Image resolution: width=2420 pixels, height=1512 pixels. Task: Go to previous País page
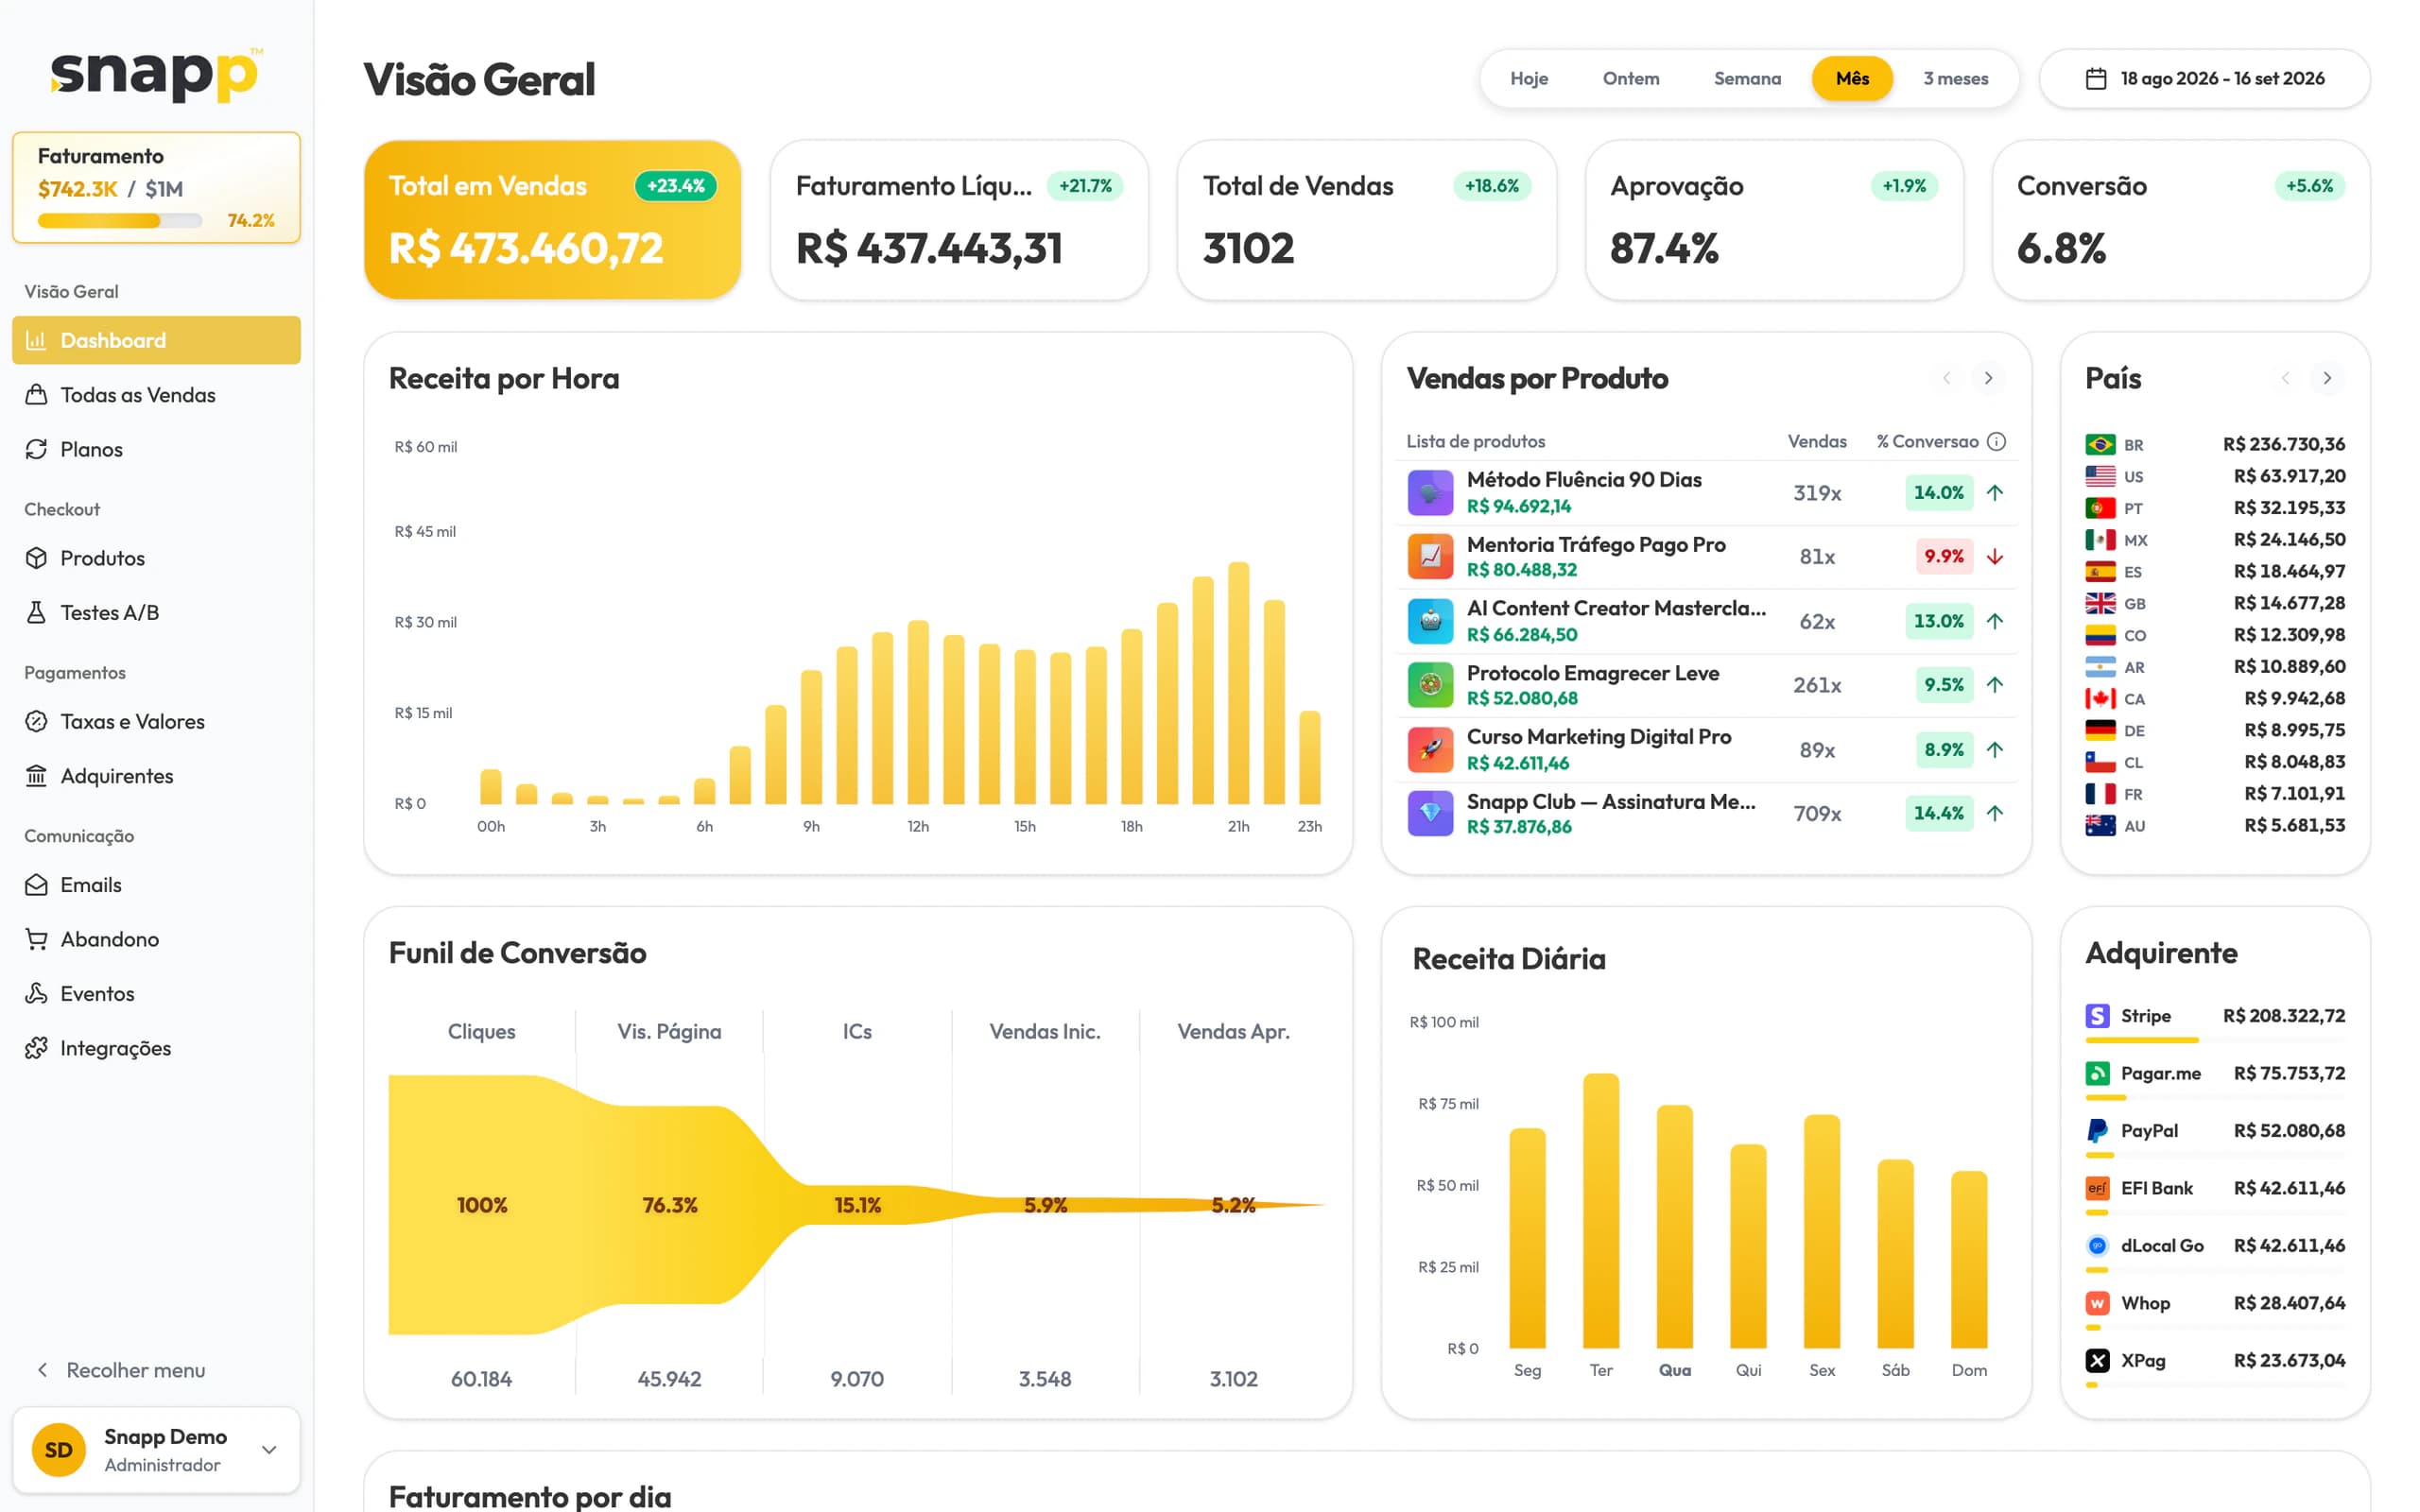[2285, 378]
